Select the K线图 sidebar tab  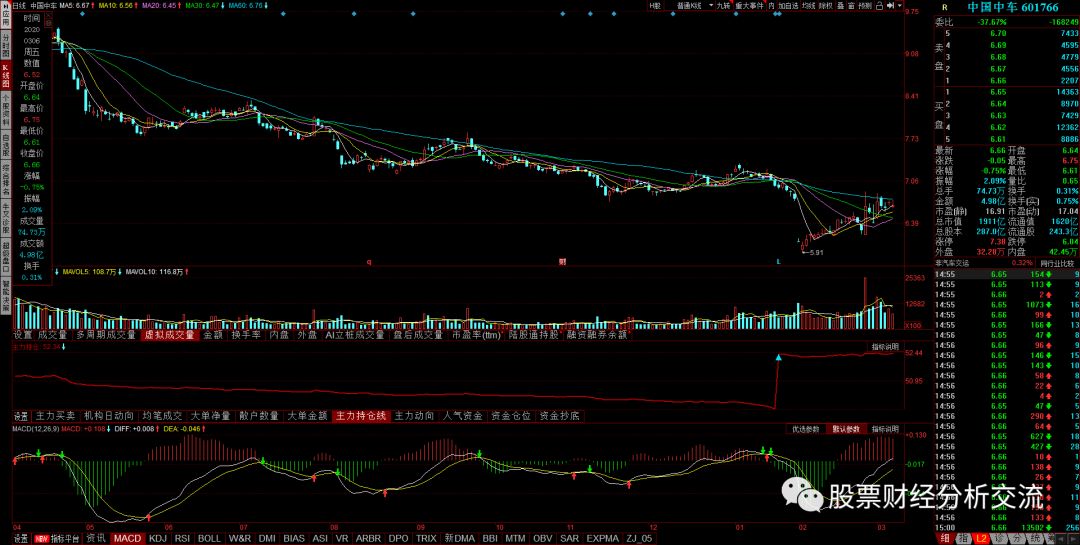pyautogui.click(x=5, y=76)
